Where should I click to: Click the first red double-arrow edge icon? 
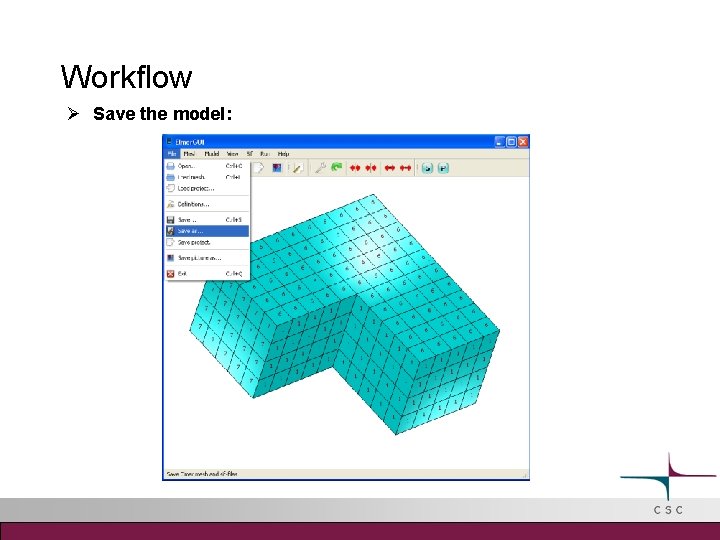coord(389,168)
